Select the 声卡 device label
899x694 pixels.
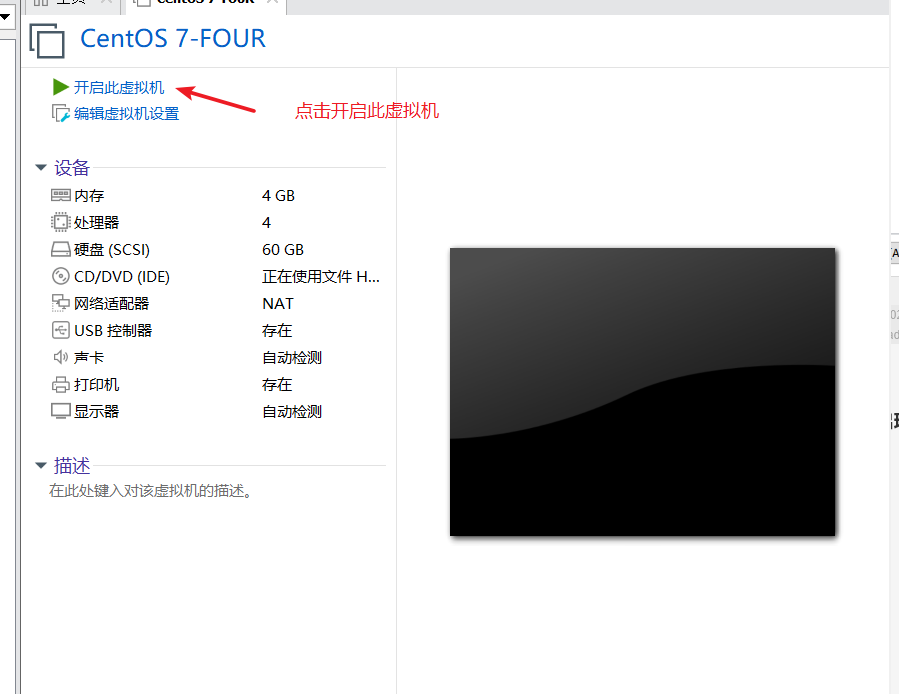89,357
